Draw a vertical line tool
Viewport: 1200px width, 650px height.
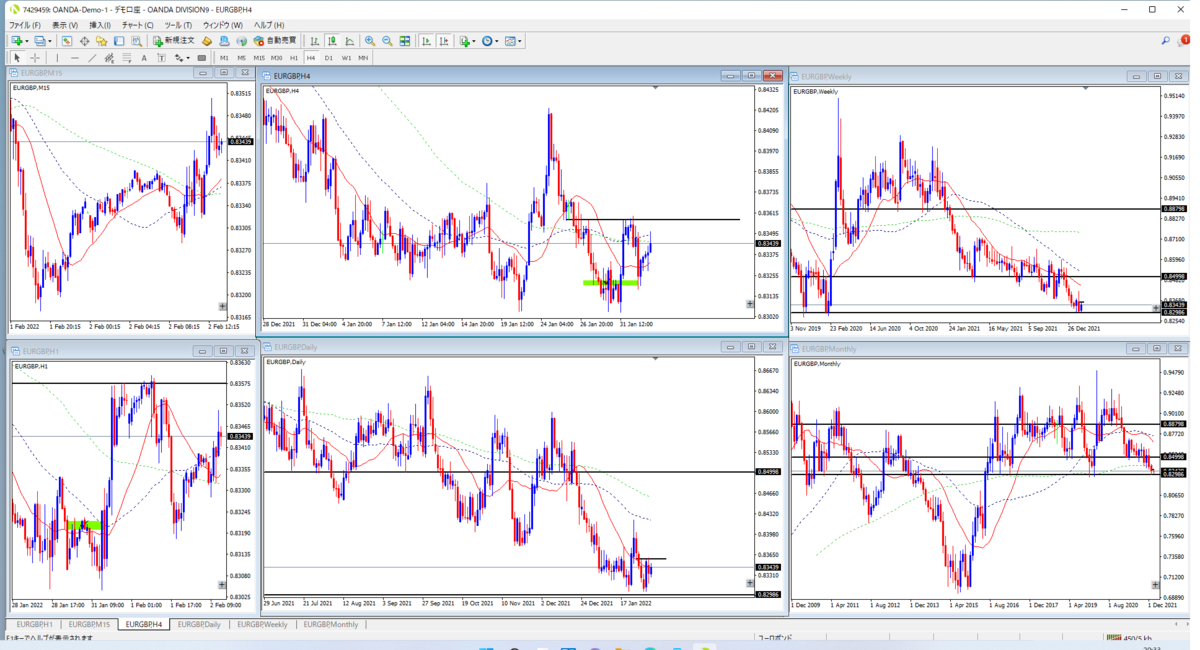tap(57, 58)
